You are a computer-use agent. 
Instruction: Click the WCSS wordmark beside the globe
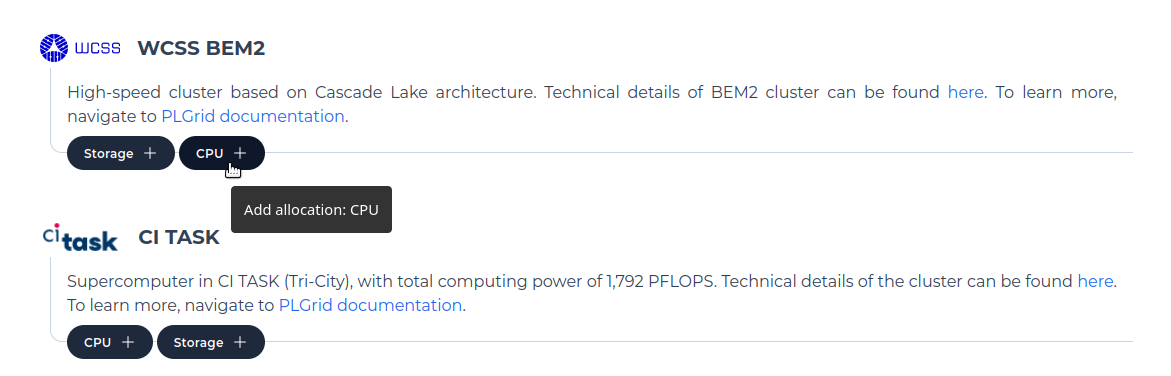point(98,49)
